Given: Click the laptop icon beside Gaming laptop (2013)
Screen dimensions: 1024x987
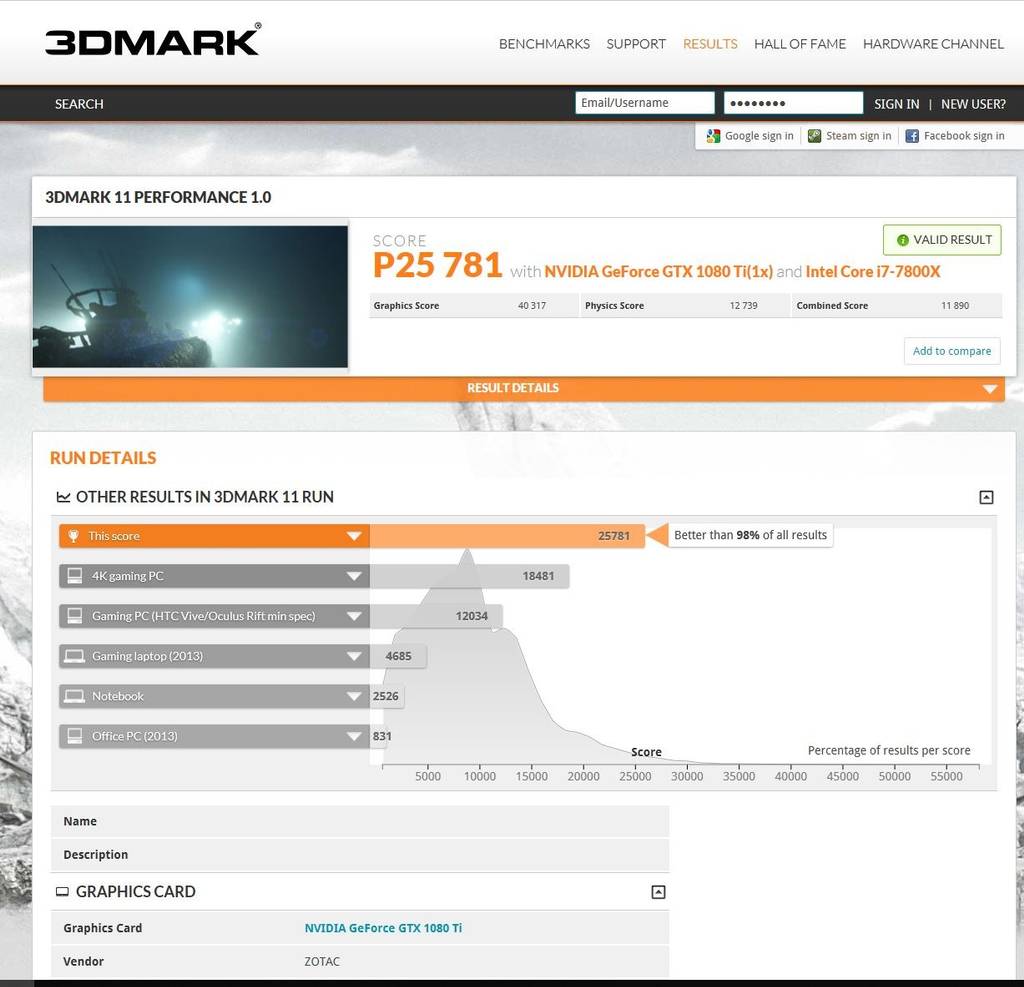Looking at the screenshot, I should pos(74,656).
